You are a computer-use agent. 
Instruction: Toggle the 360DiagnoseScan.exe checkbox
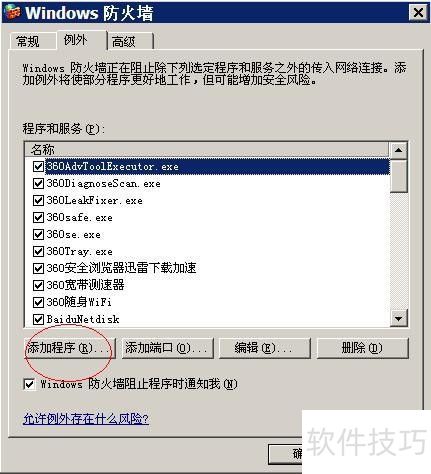[38, 183]
